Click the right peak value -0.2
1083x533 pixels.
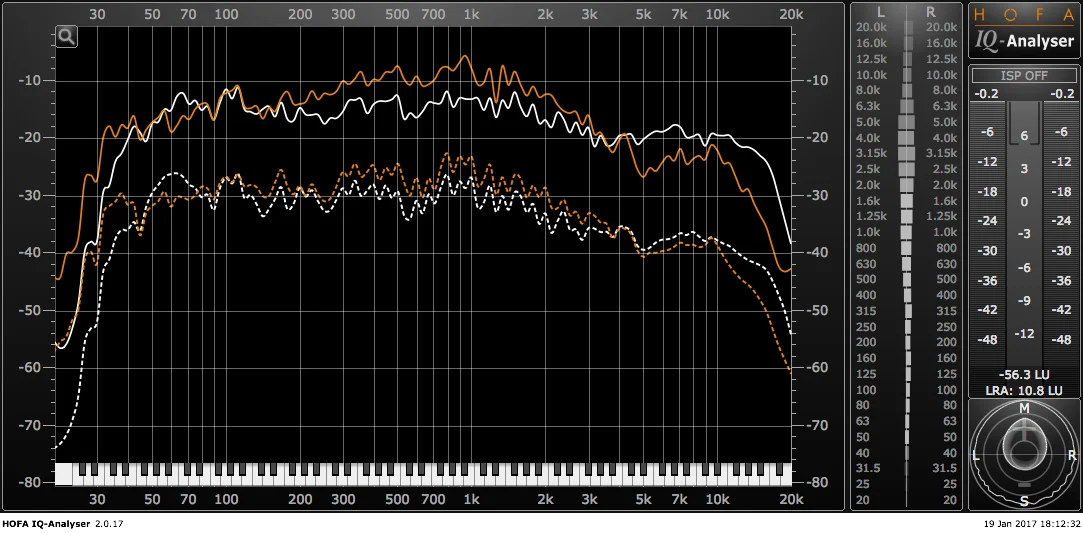[1060, 94]
